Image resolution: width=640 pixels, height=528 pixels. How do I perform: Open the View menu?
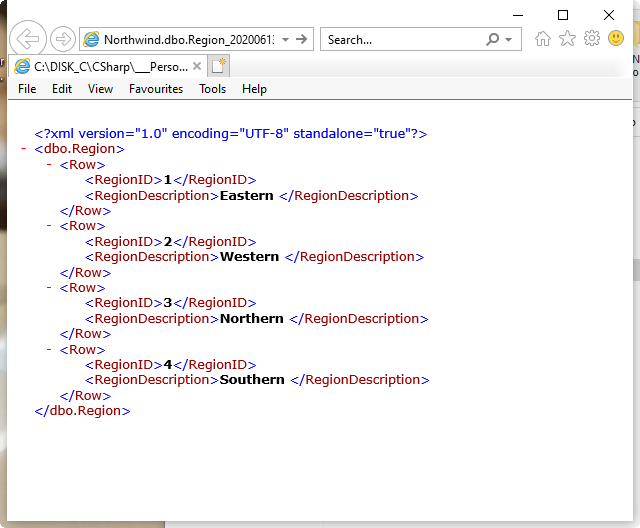[100, 89]
